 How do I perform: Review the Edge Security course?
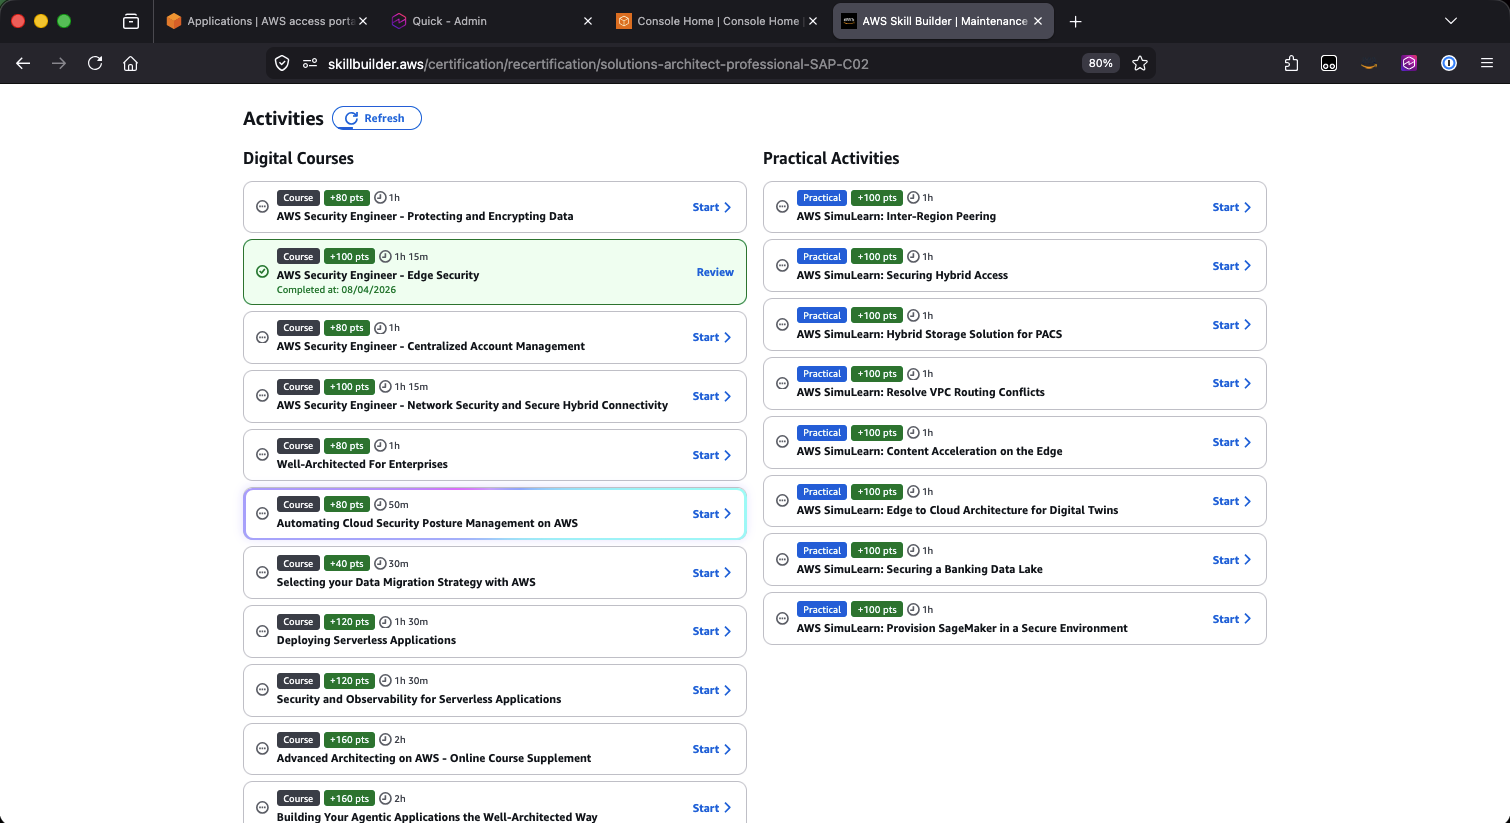[715, 272]
